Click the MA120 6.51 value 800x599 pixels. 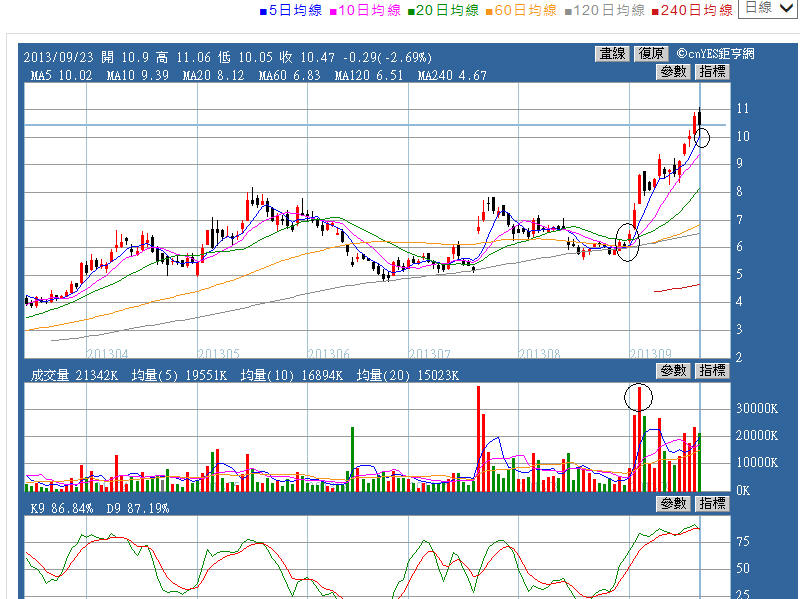(x=368, y=76)
